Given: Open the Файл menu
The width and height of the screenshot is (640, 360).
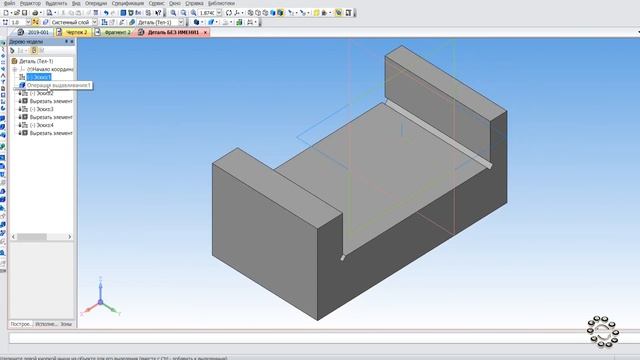Looking at the screenshot, I should pyautogui.click(x=9, y=3).
